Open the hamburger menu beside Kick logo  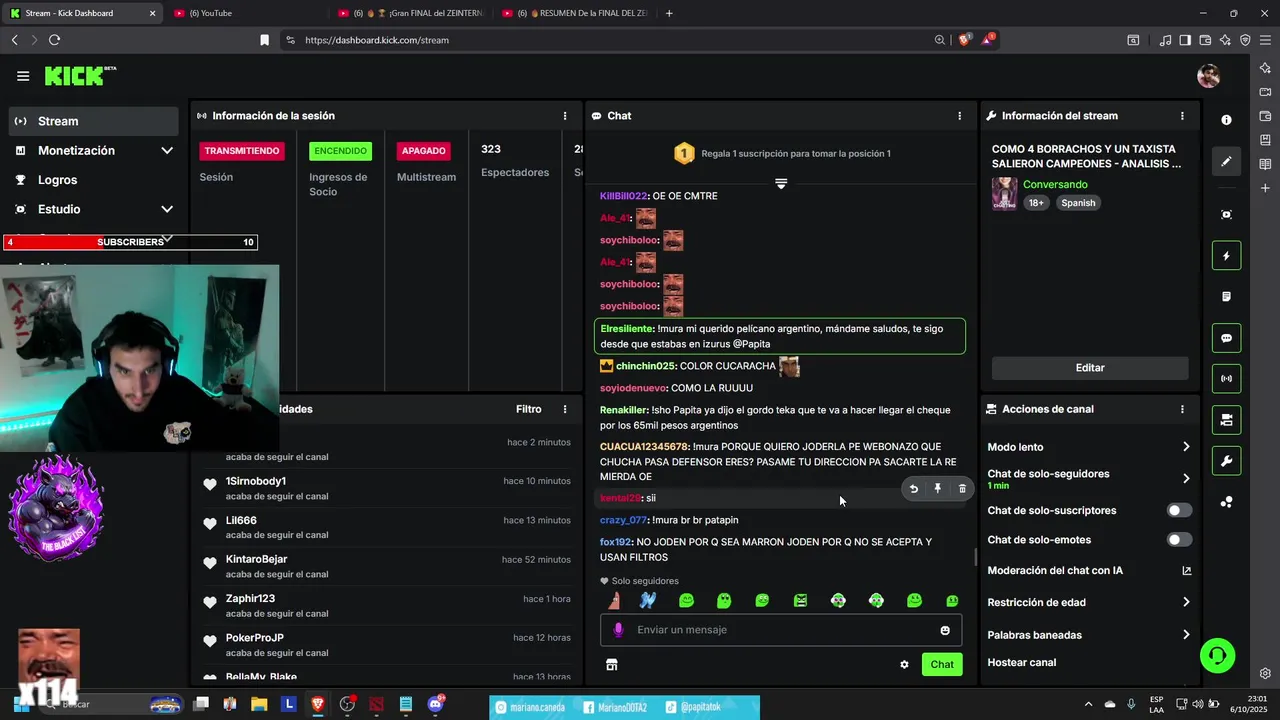[x=23, y=76]
